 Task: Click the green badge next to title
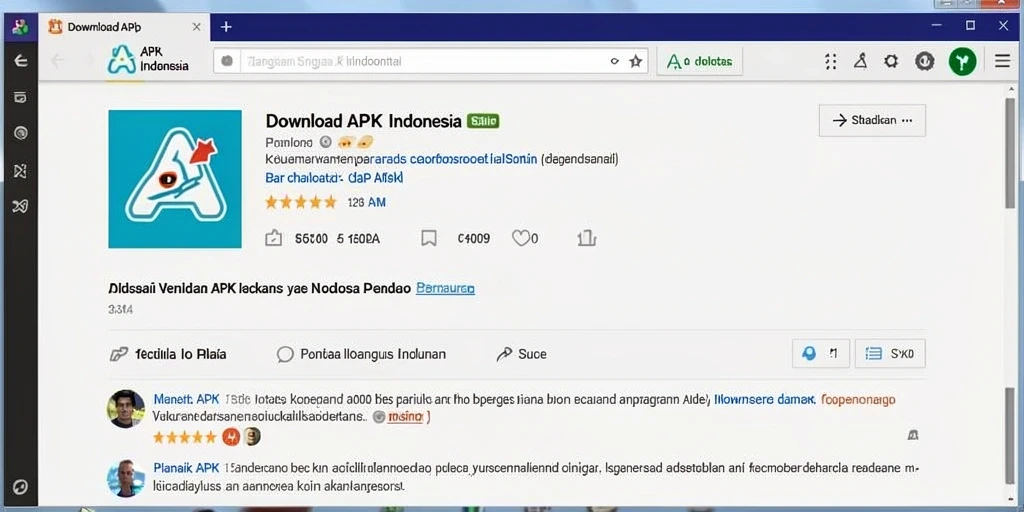(483, 121)
